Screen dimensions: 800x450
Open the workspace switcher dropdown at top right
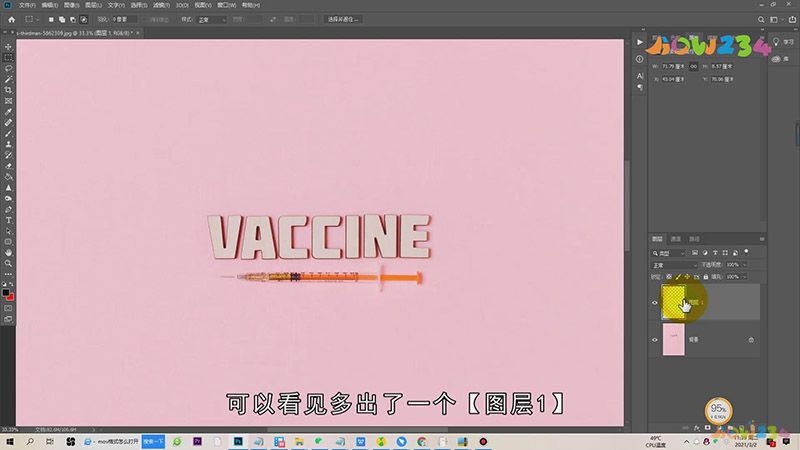[x=776, y=19]
